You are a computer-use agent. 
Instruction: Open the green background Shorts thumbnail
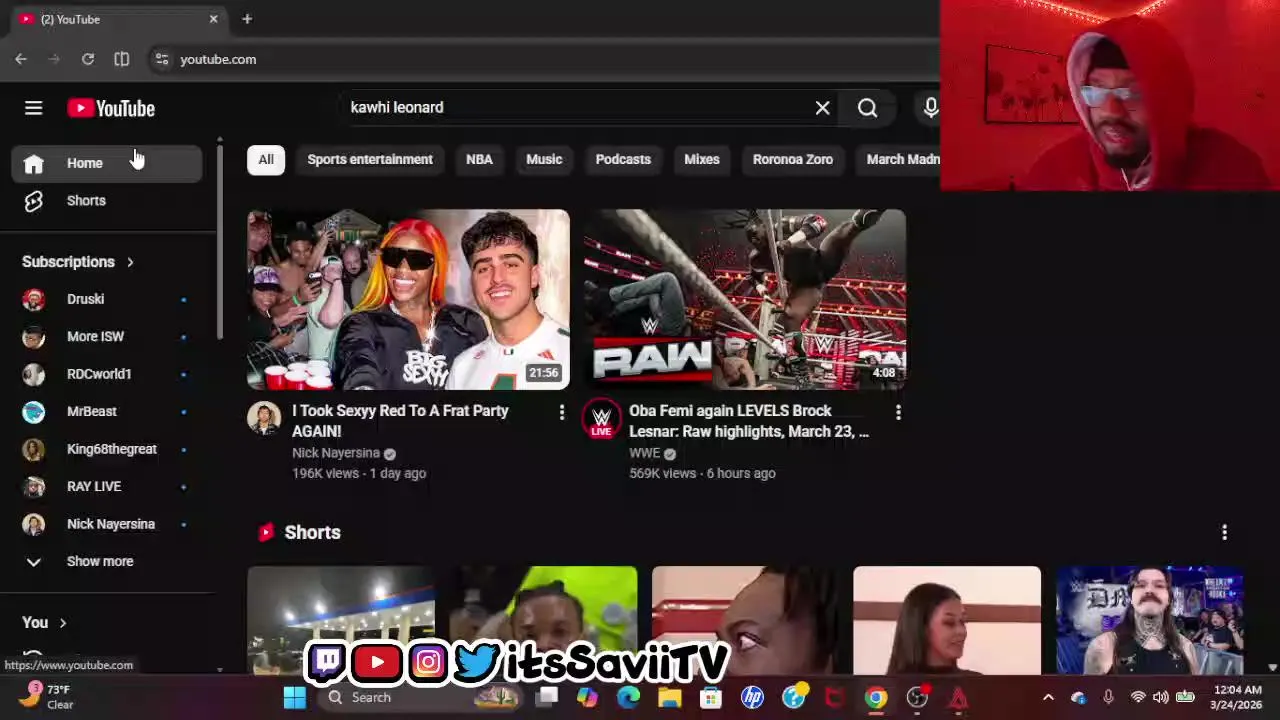(543, 620)
